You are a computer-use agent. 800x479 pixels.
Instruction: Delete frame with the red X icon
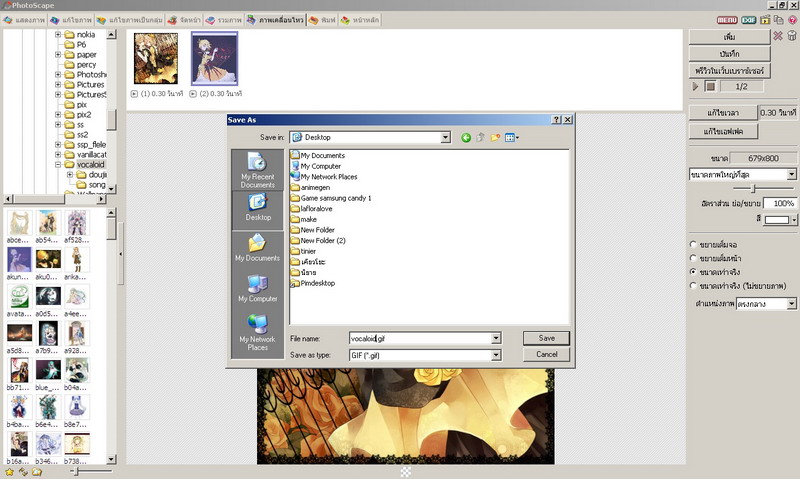coord(778,36)
